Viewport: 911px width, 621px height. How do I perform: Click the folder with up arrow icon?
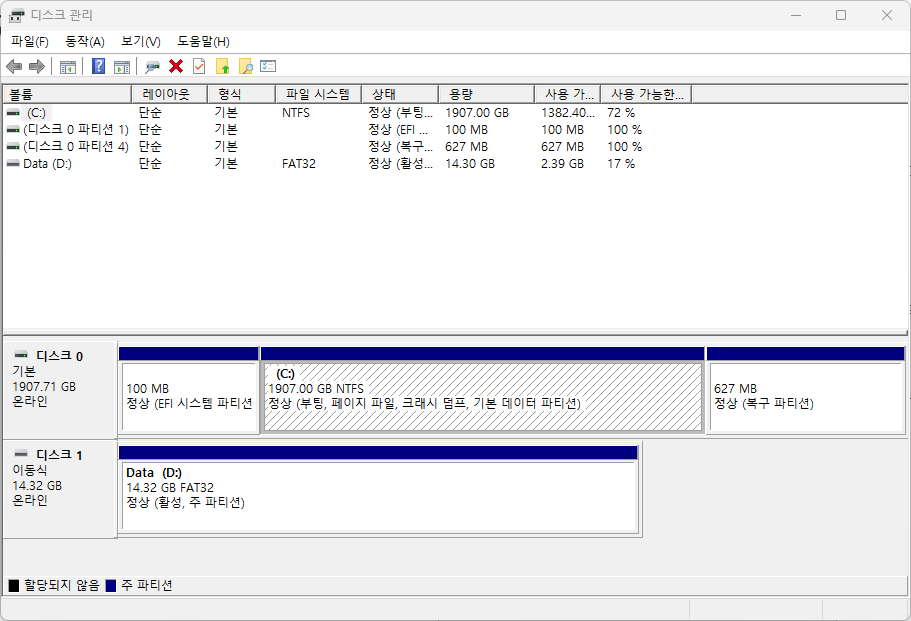pos(223,67)
